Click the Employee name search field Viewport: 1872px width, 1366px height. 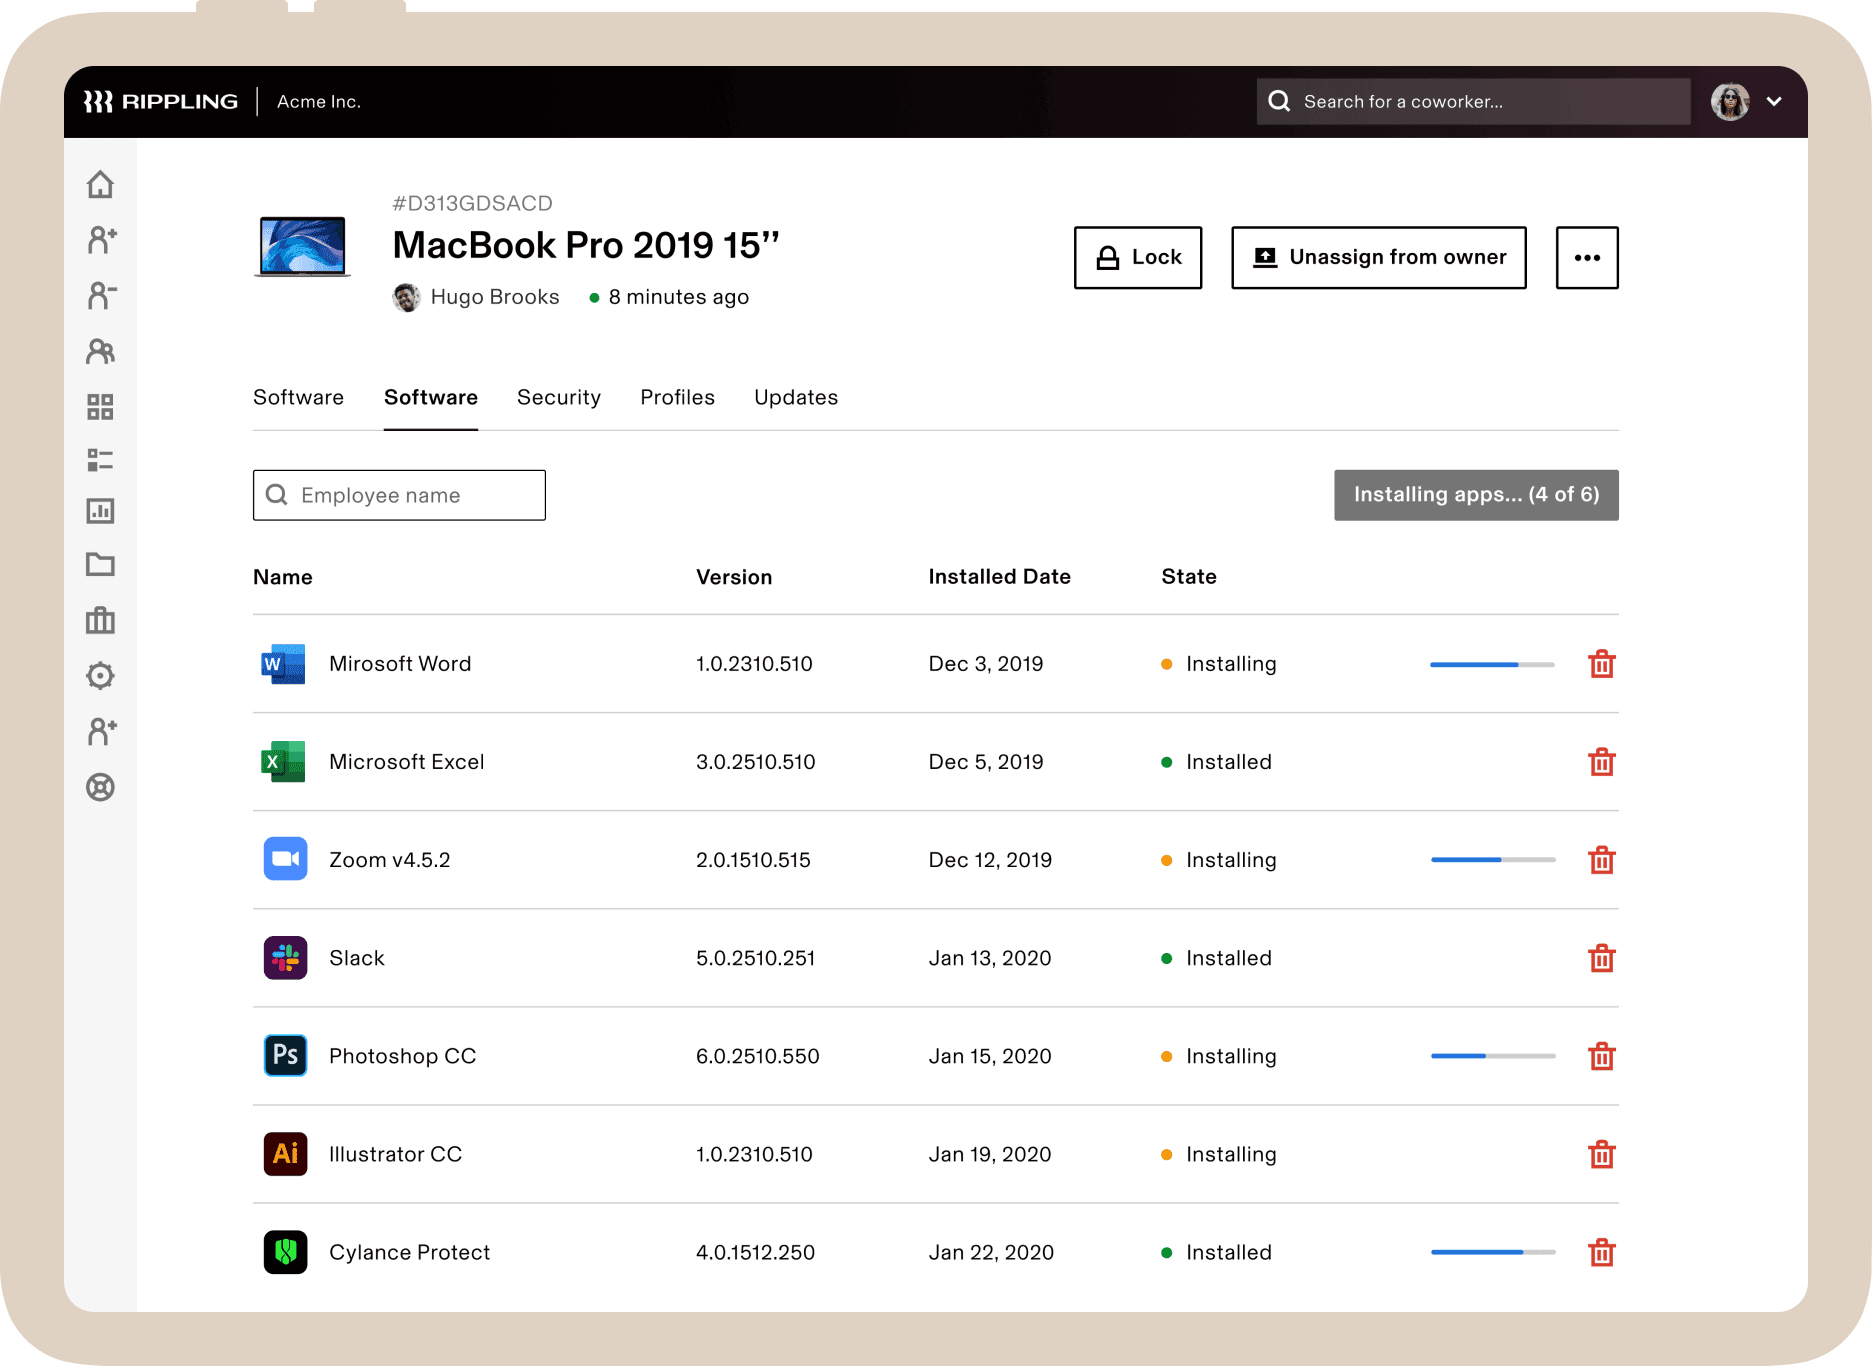[400, 495]
